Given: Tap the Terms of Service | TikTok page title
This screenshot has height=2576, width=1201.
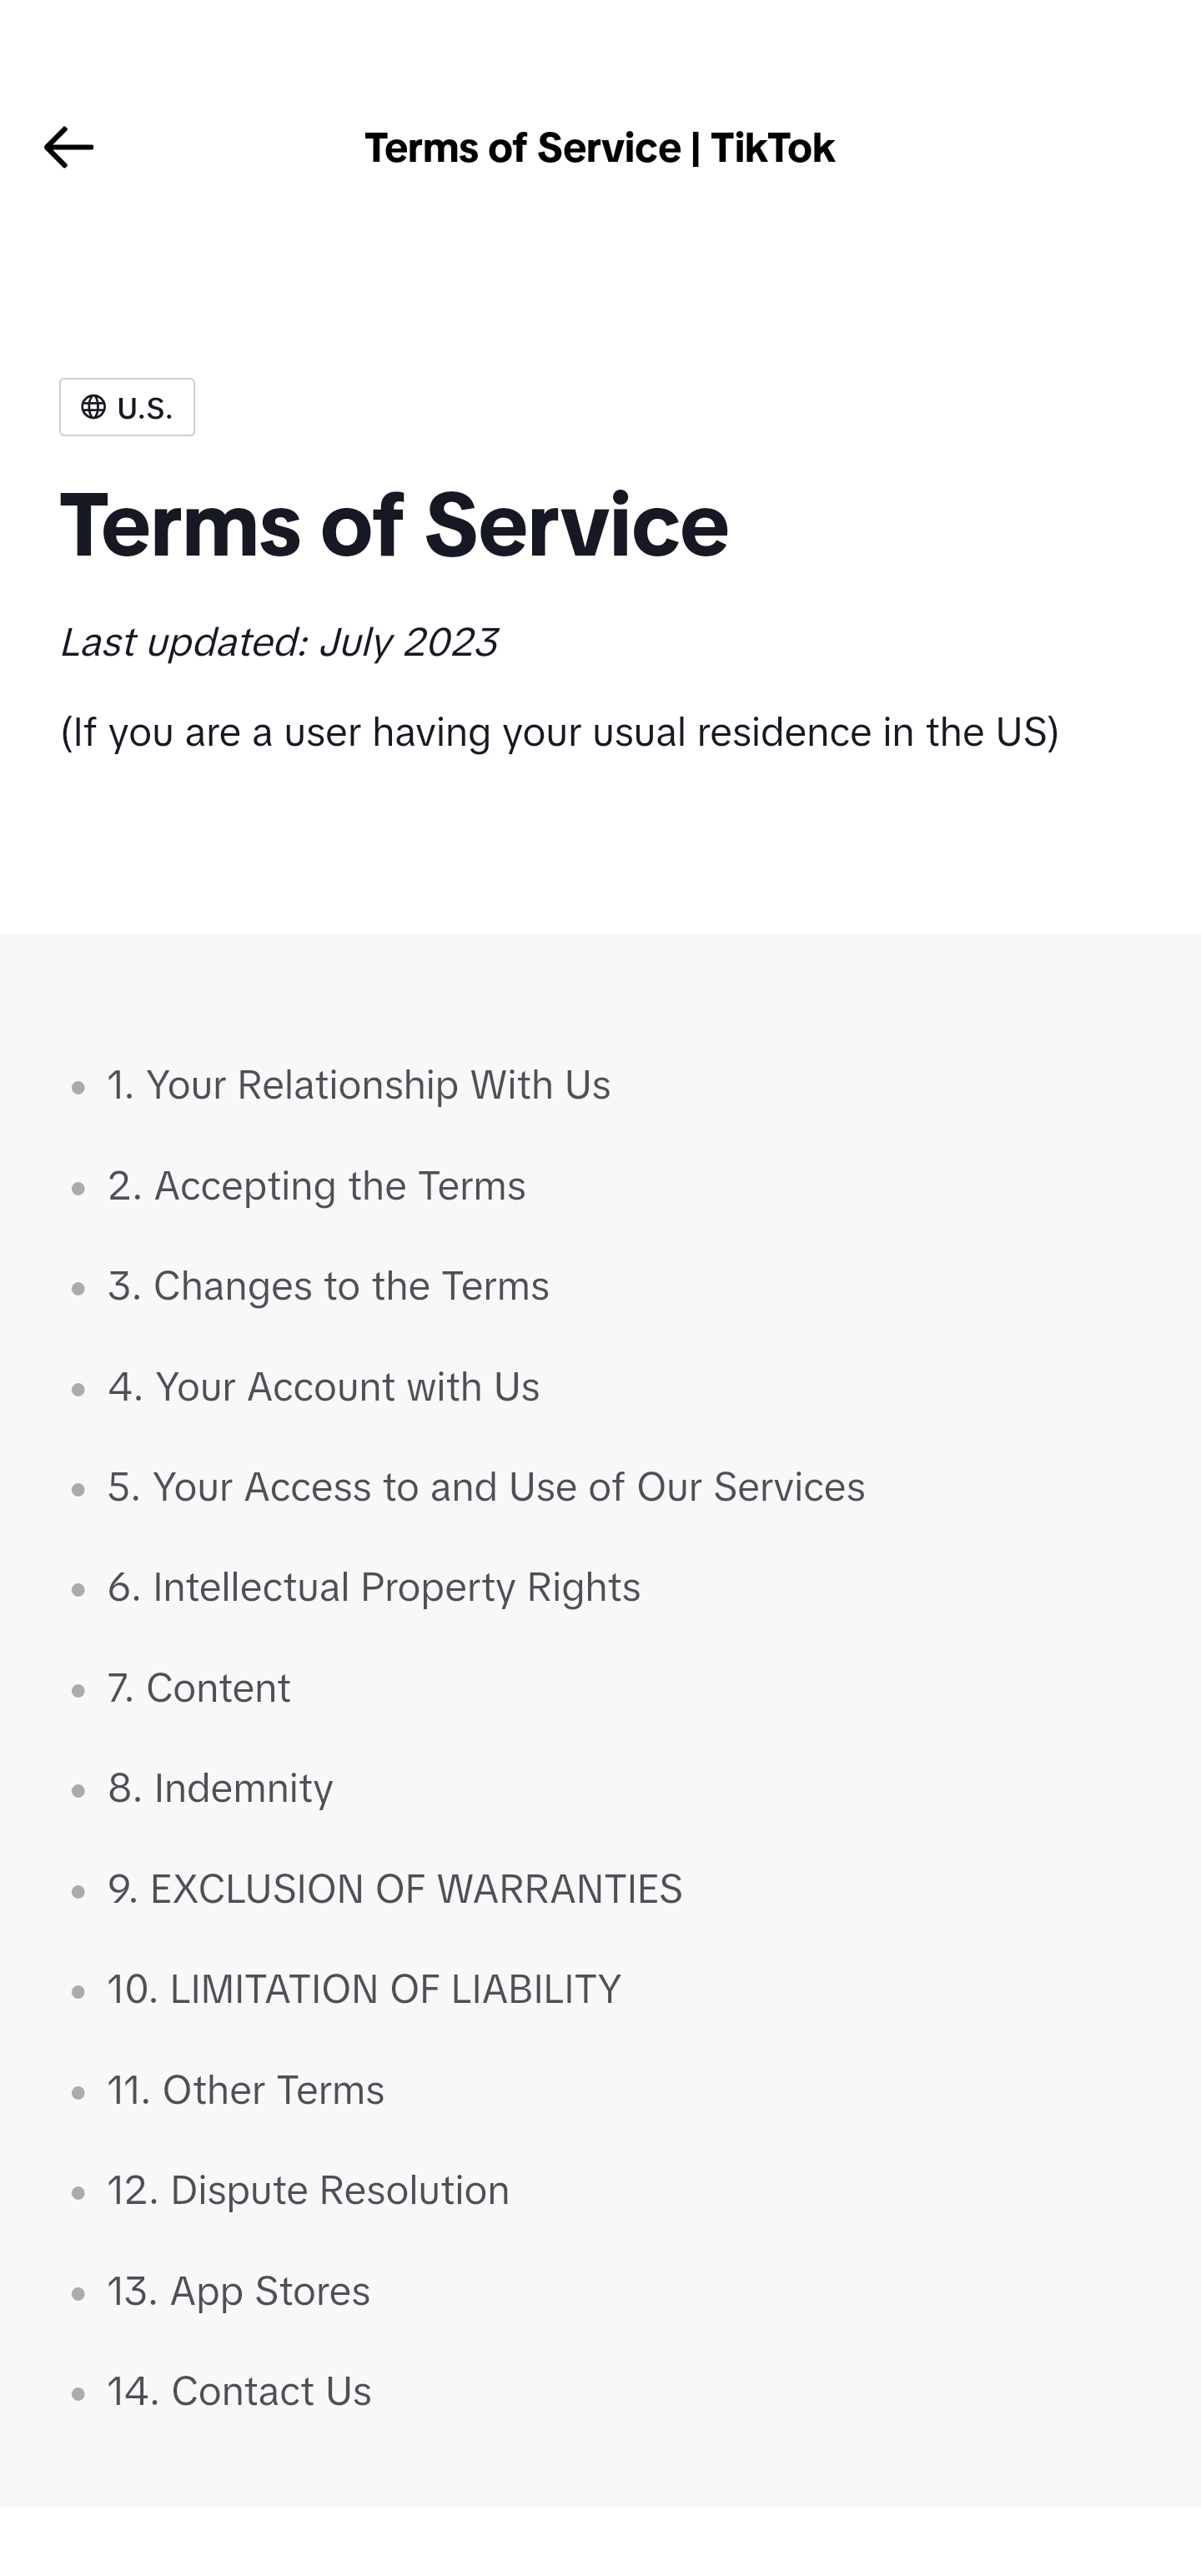Looking at the screenshot, I should [599, 148].
